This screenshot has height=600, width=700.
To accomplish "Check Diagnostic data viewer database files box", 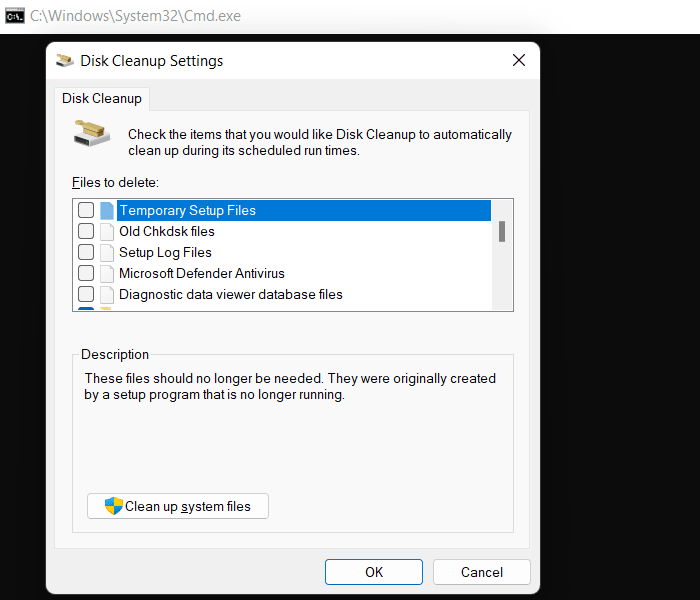I will tap(86, 295).
